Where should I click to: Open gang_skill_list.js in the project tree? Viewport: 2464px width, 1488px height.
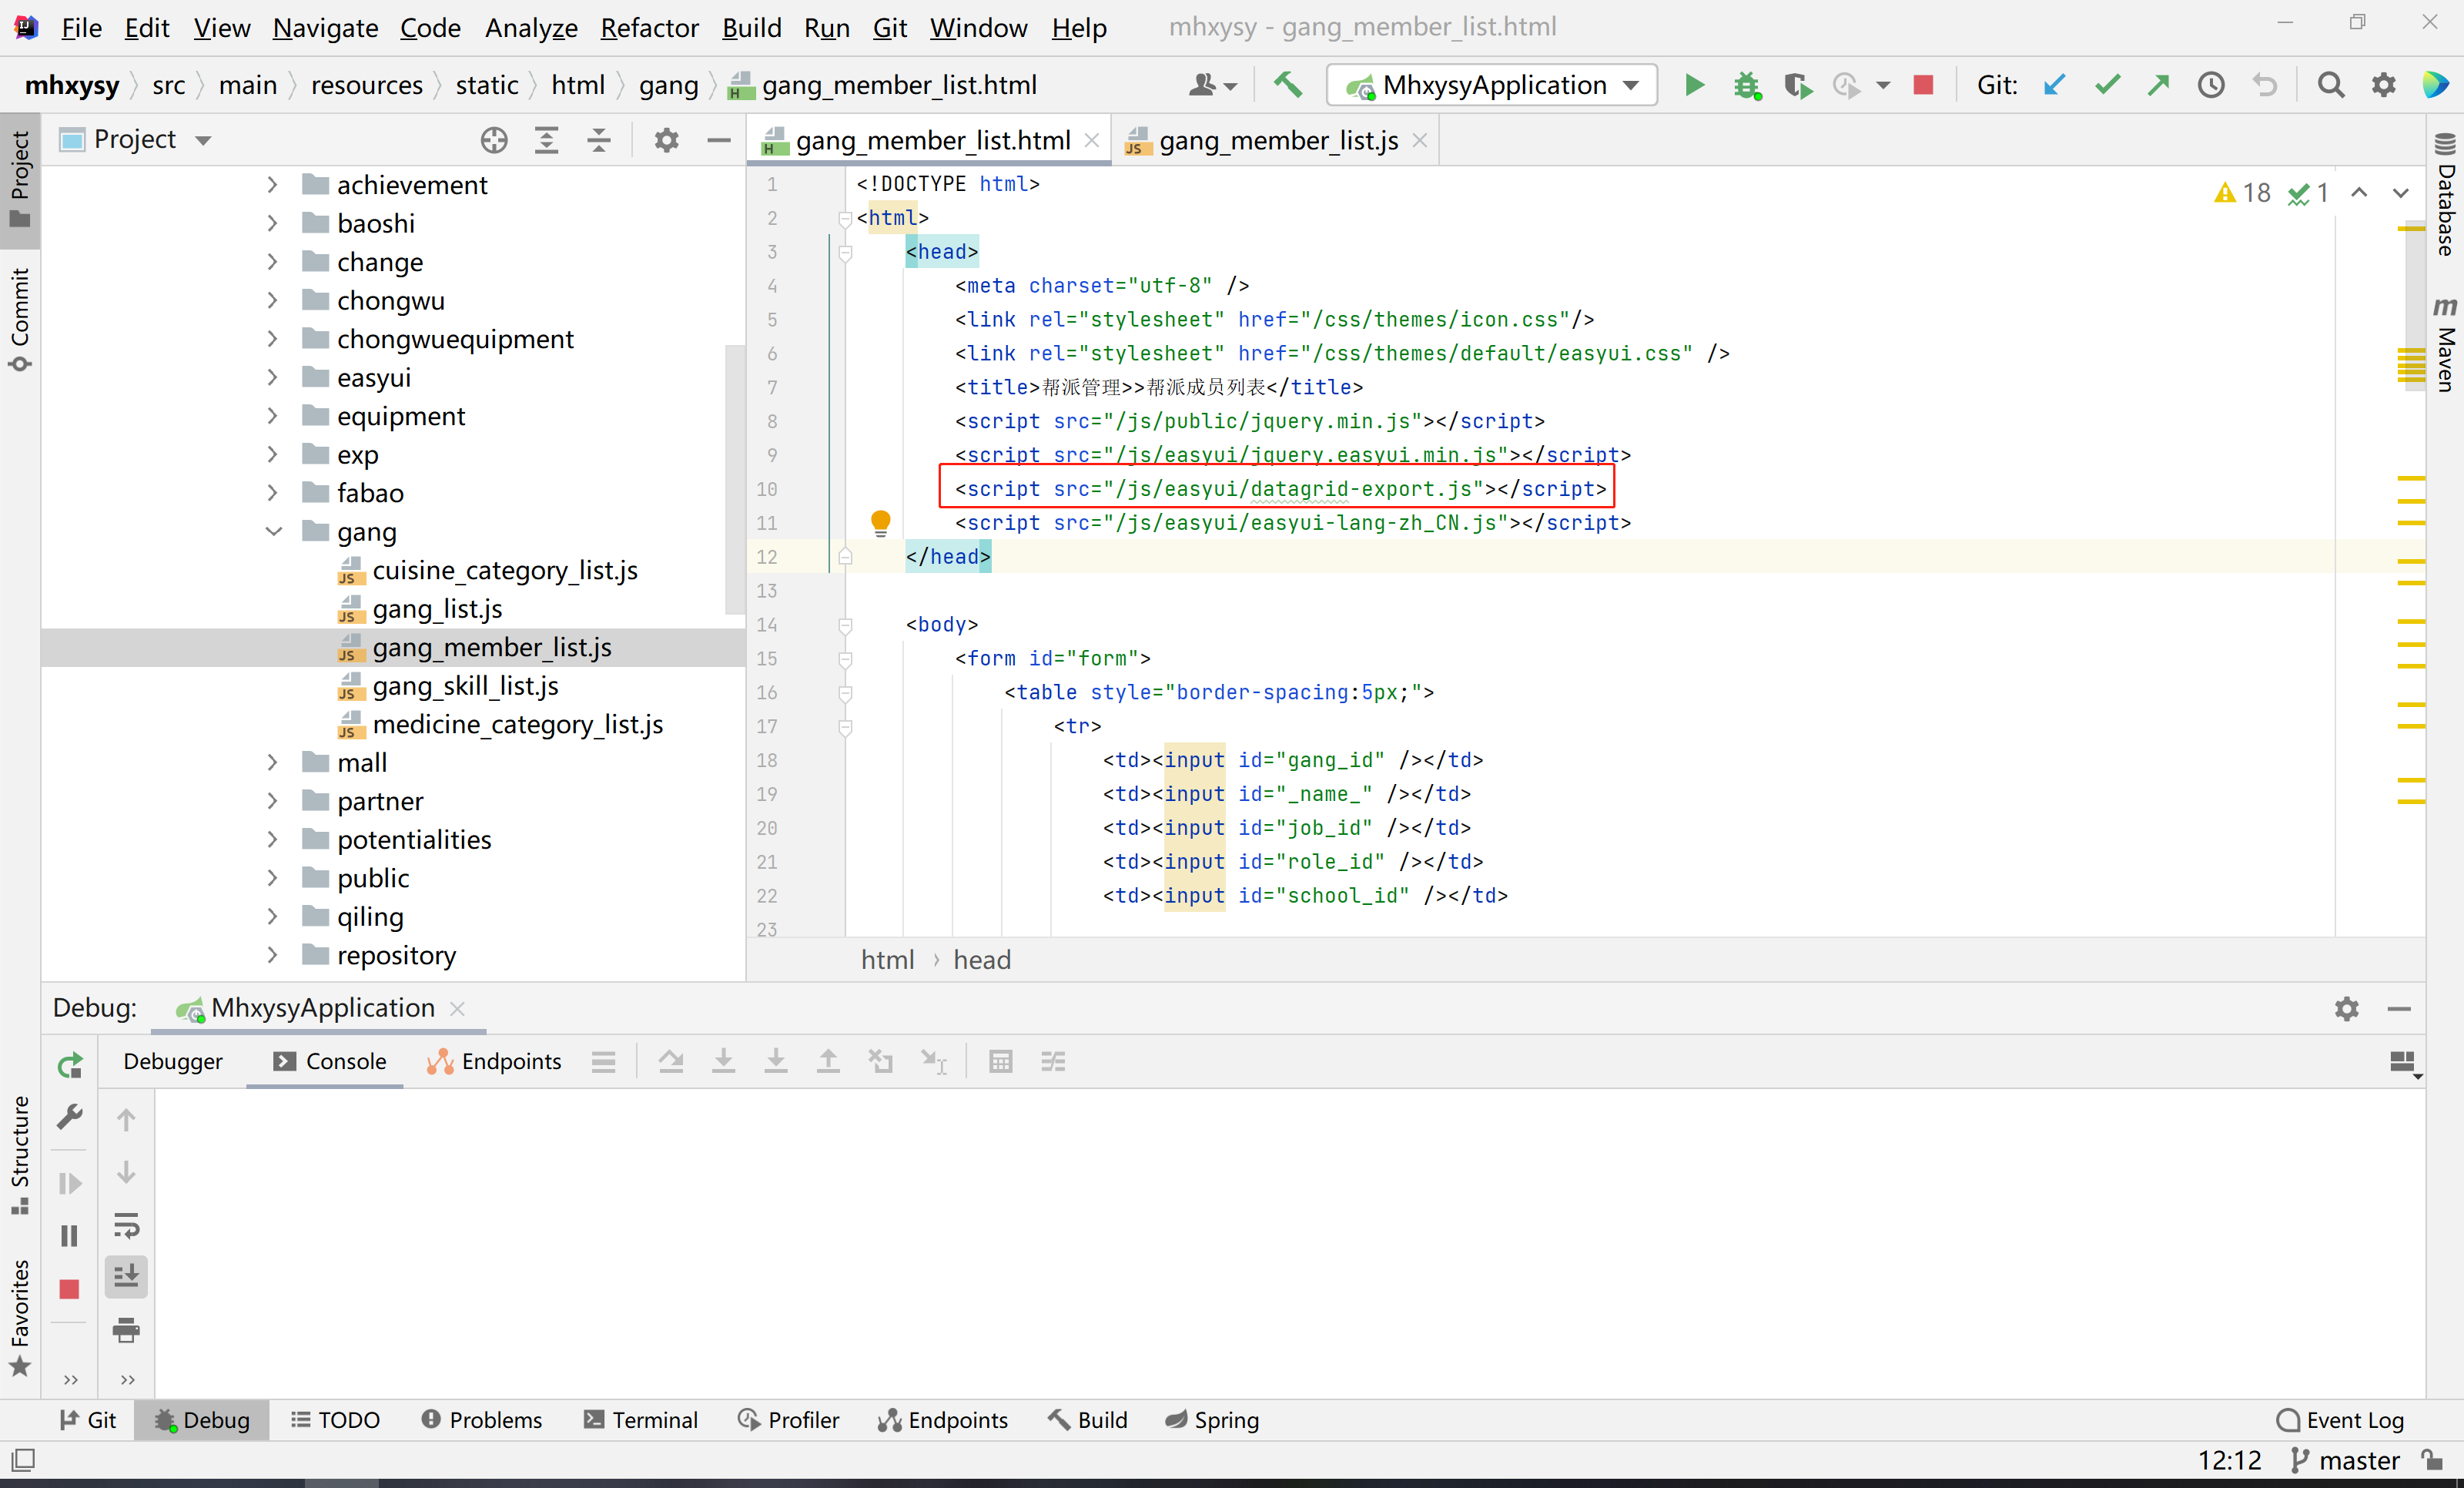465,686
